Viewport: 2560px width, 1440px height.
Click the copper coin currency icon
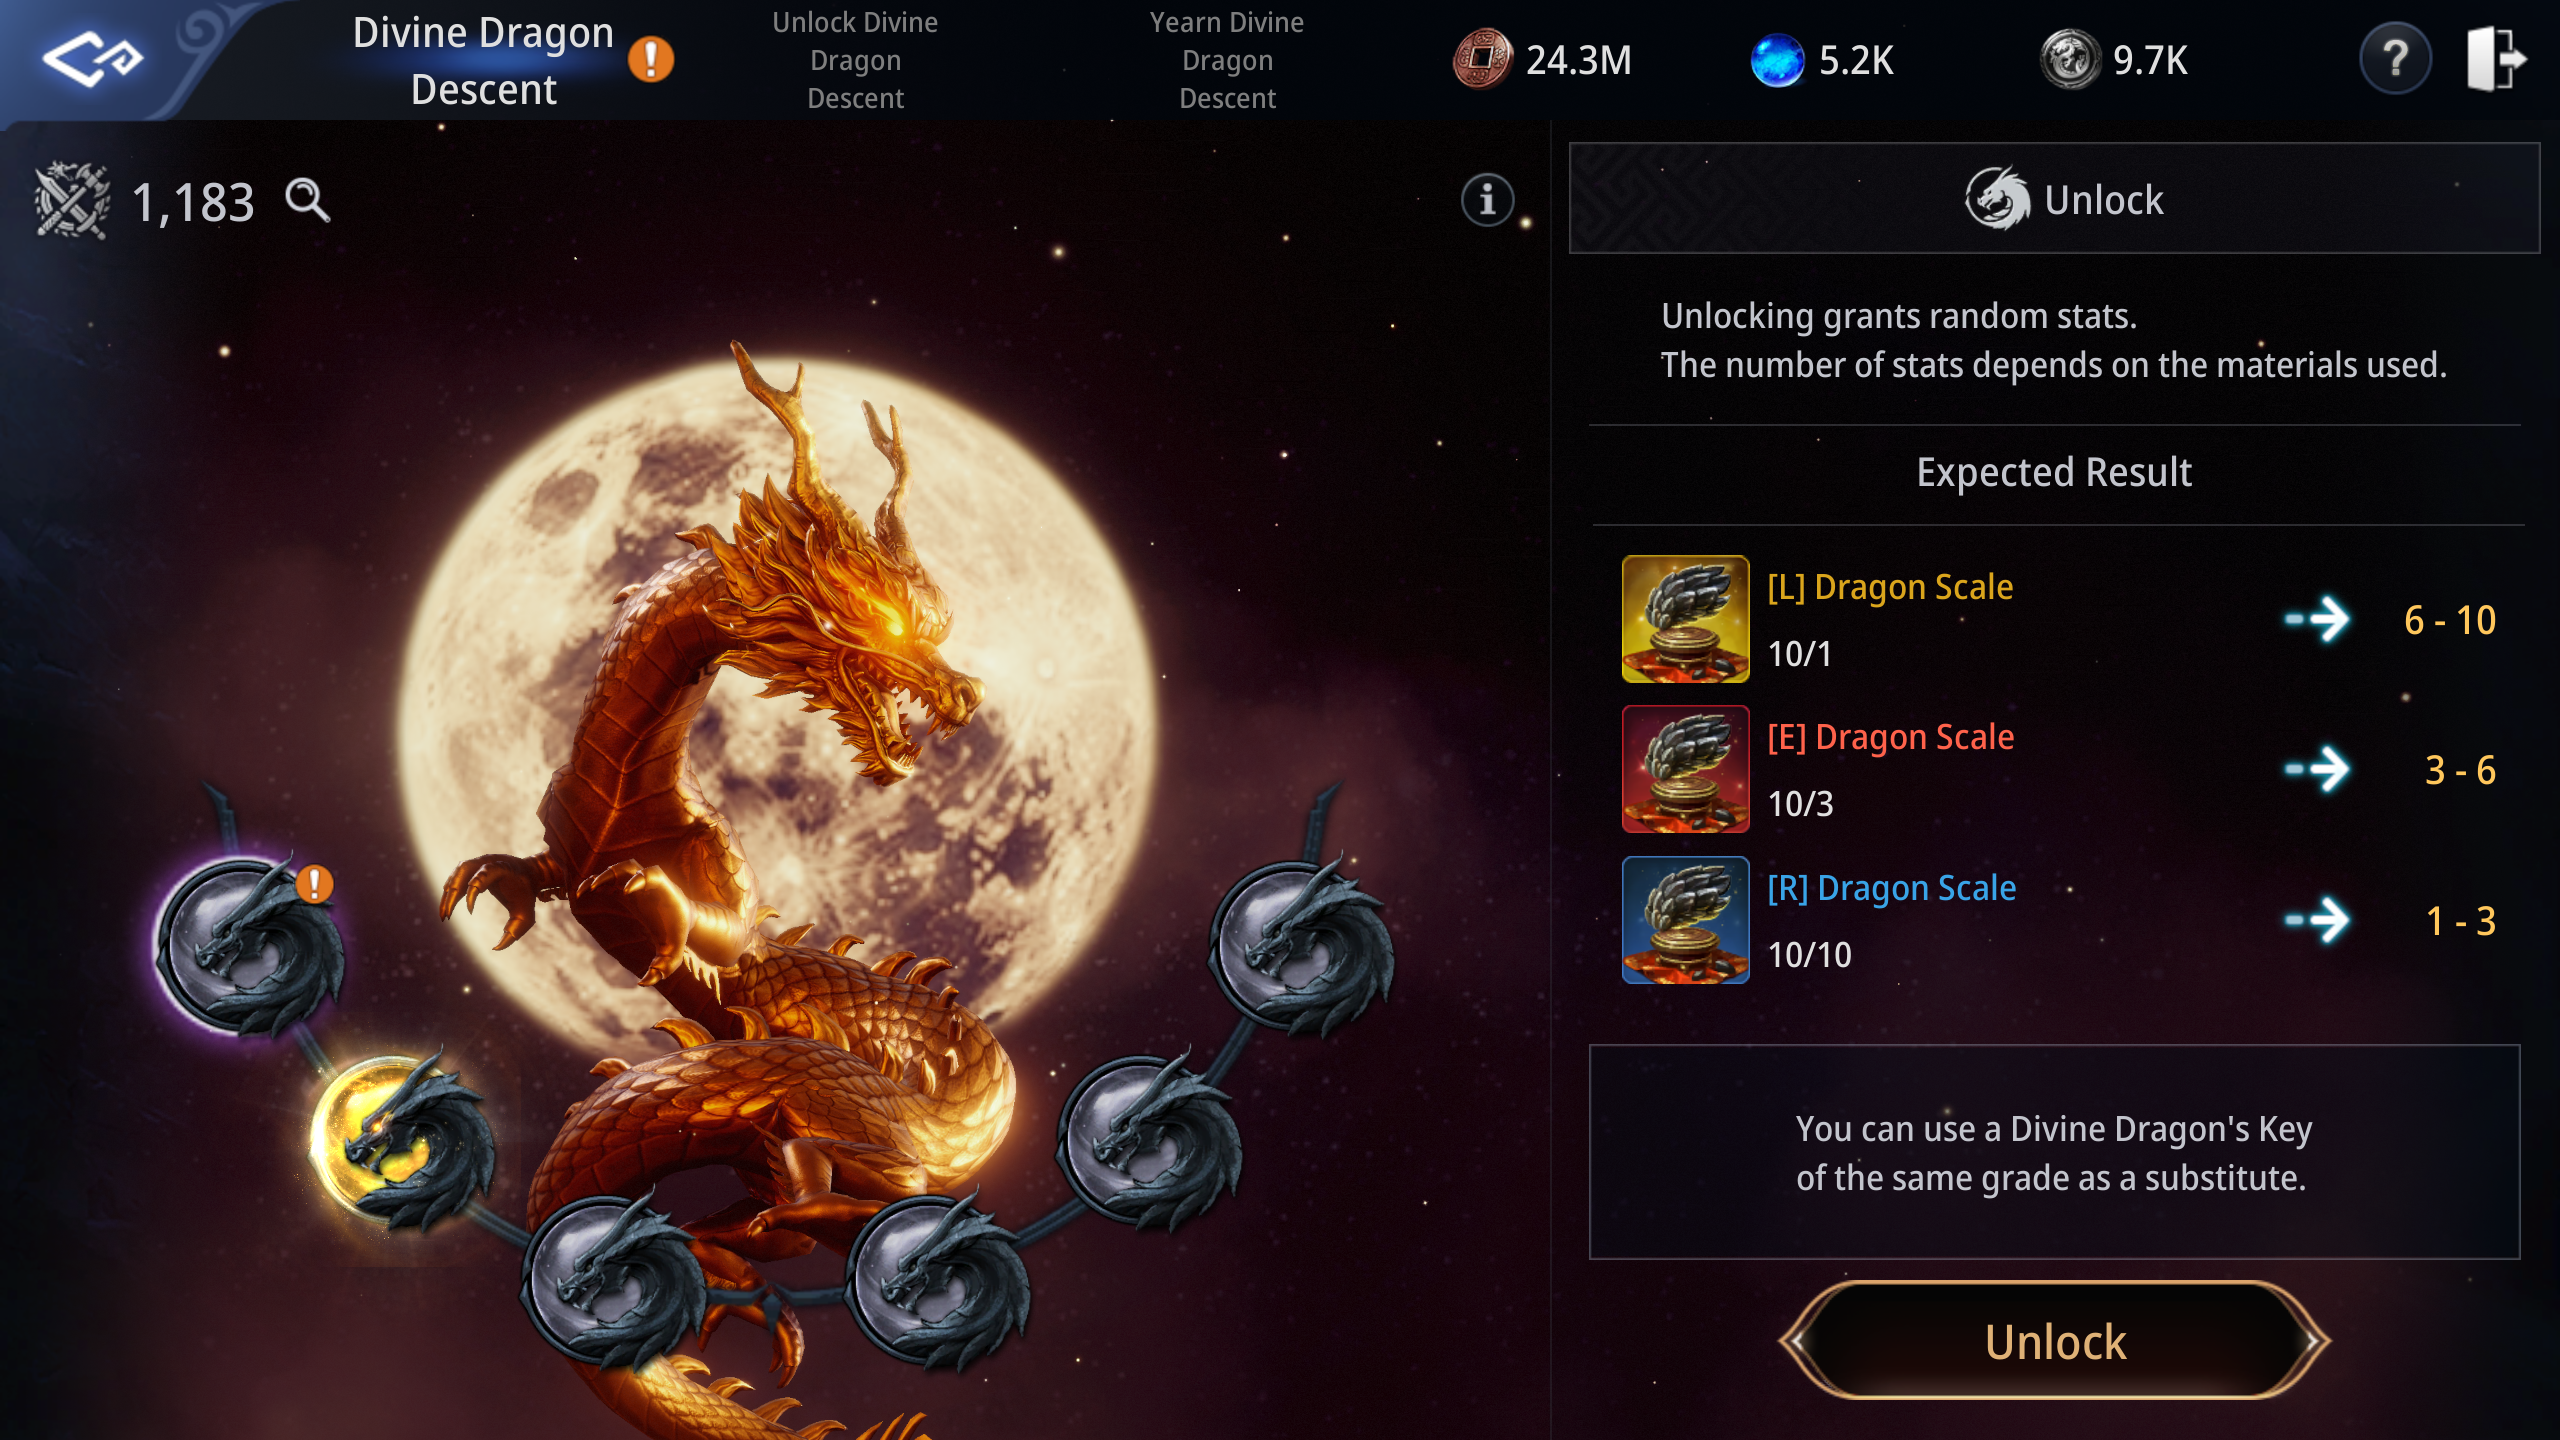pos(1482,59)
